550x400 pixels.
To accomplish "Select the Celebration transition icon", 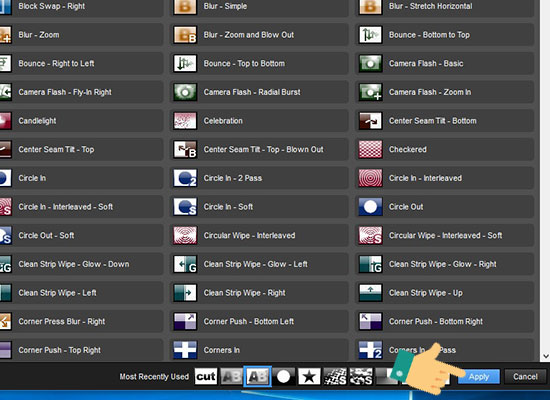I will [x=185, y=121].
